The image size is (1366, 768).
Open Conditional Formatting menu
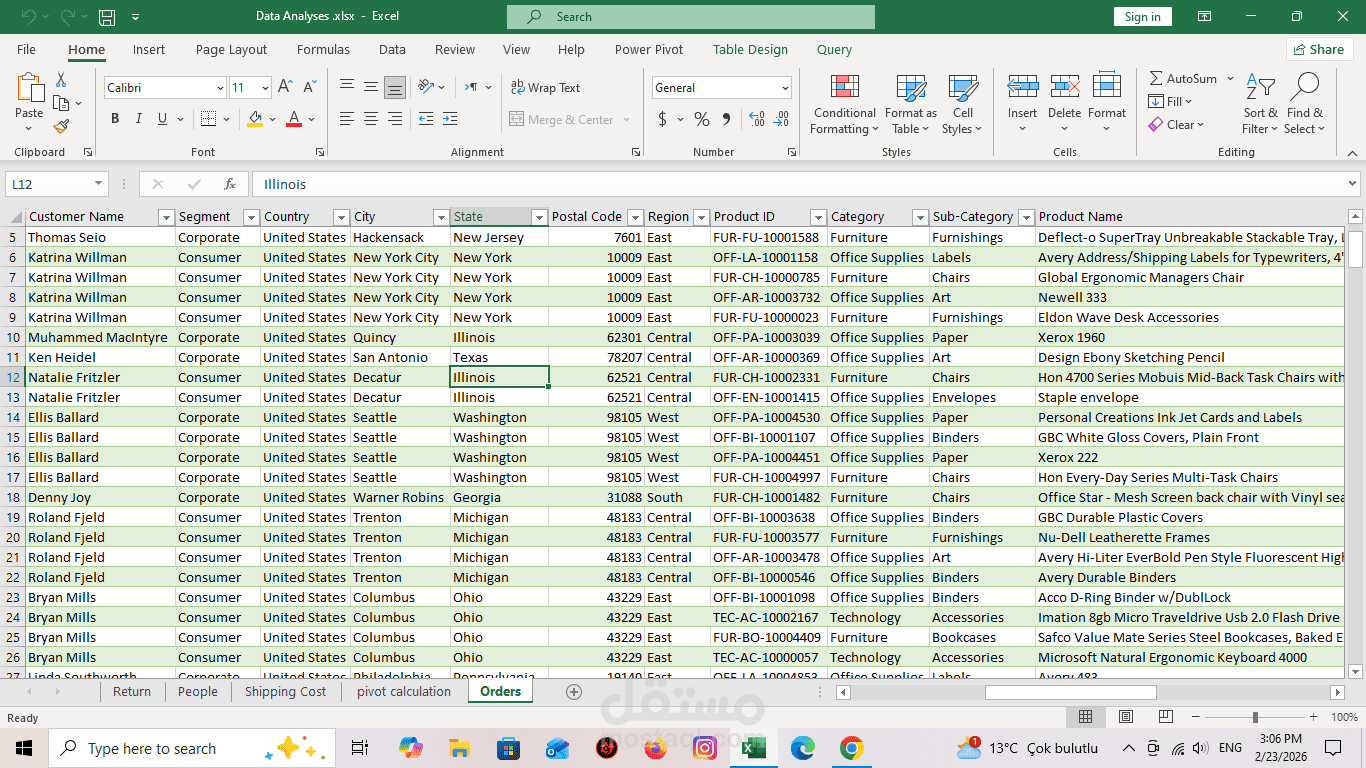[844, 105]
